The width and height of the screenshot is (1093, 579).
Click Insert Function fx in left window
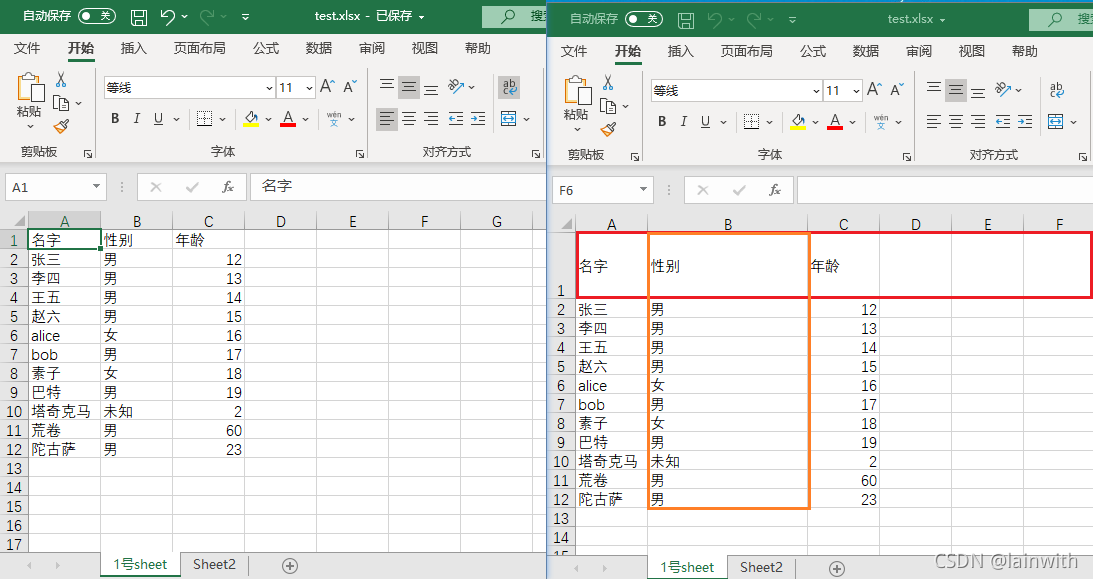[x=228, y=187]
